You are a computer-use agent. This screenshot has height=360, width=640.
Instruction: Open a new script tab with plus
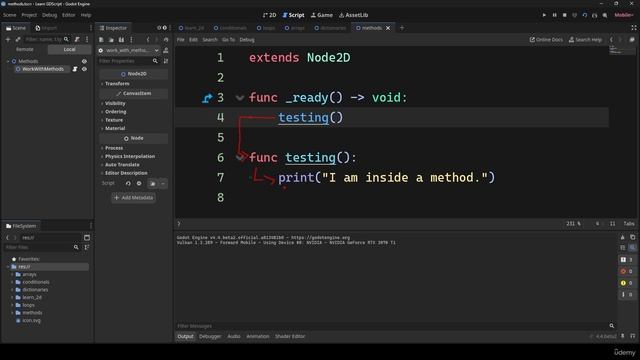(402, 28)
